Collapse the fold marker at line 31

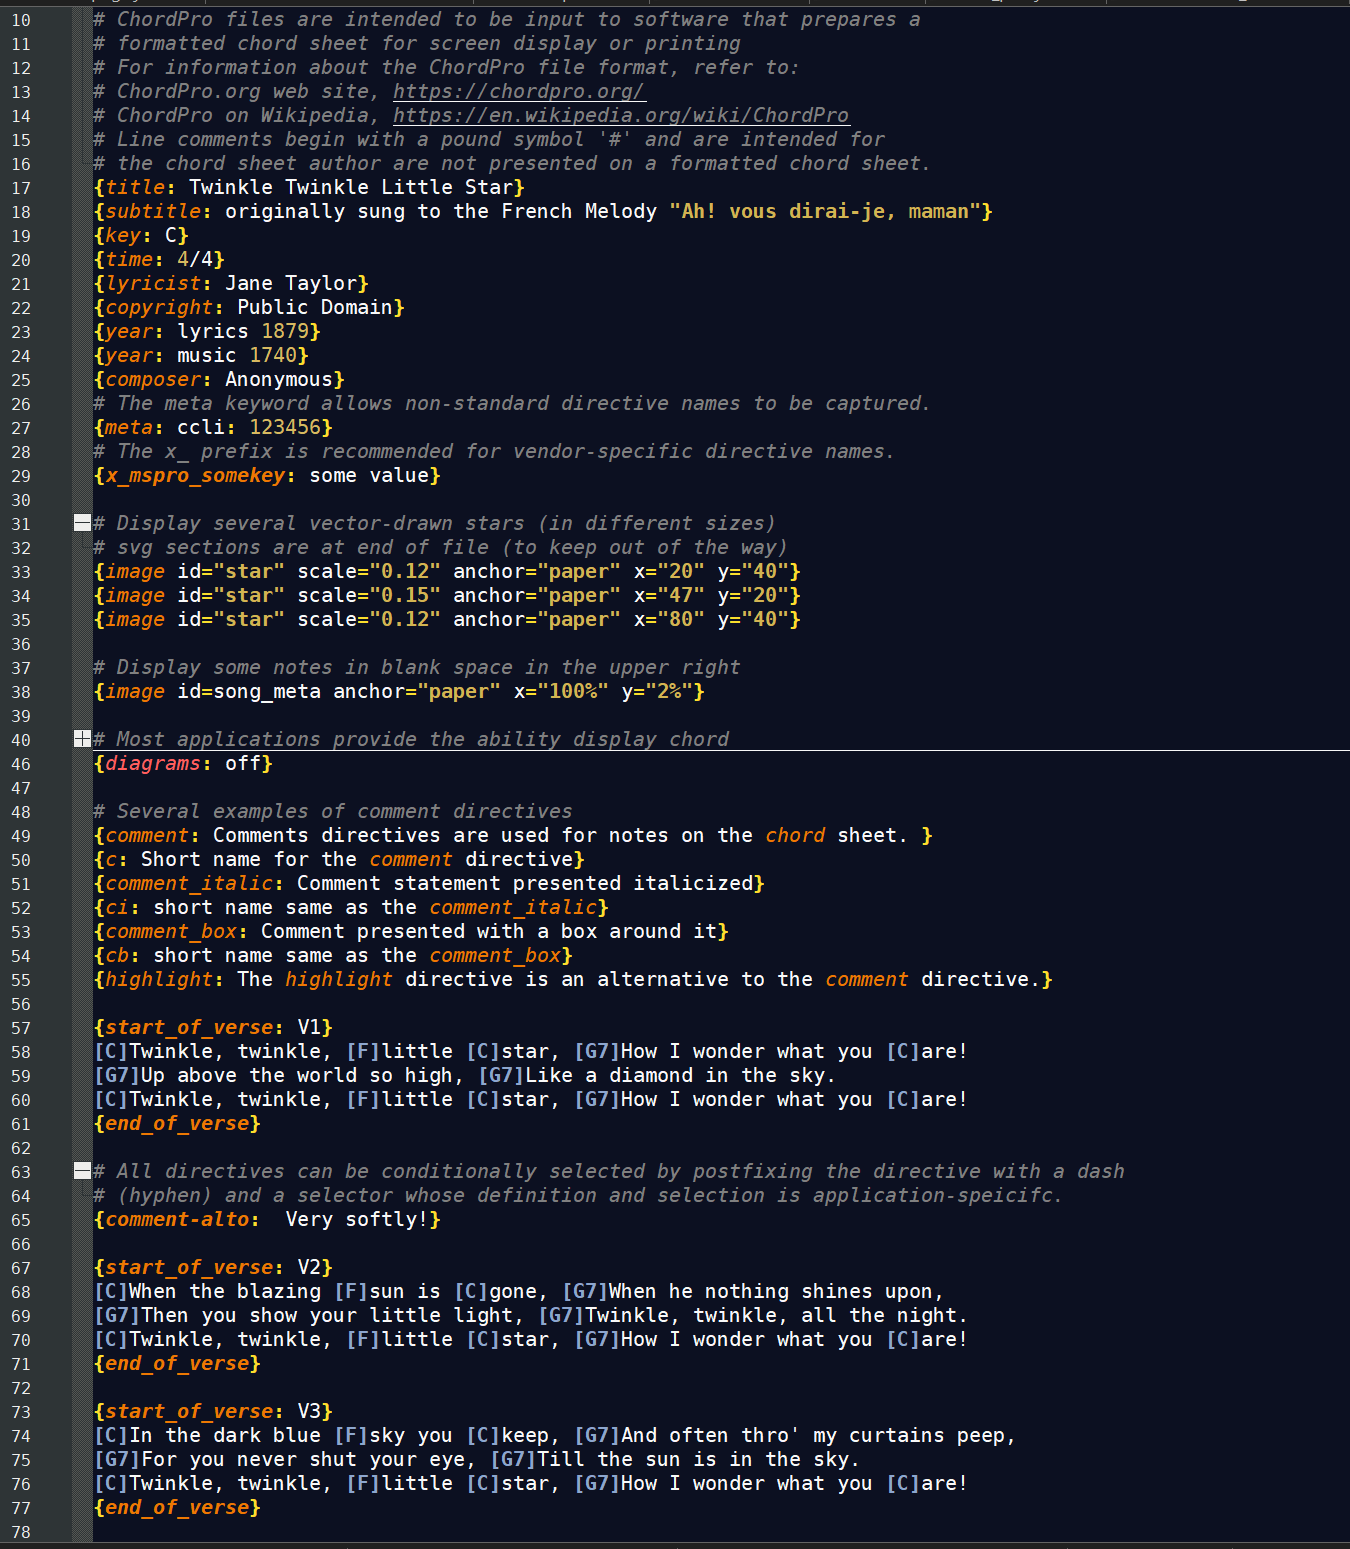tap(82, 523)
